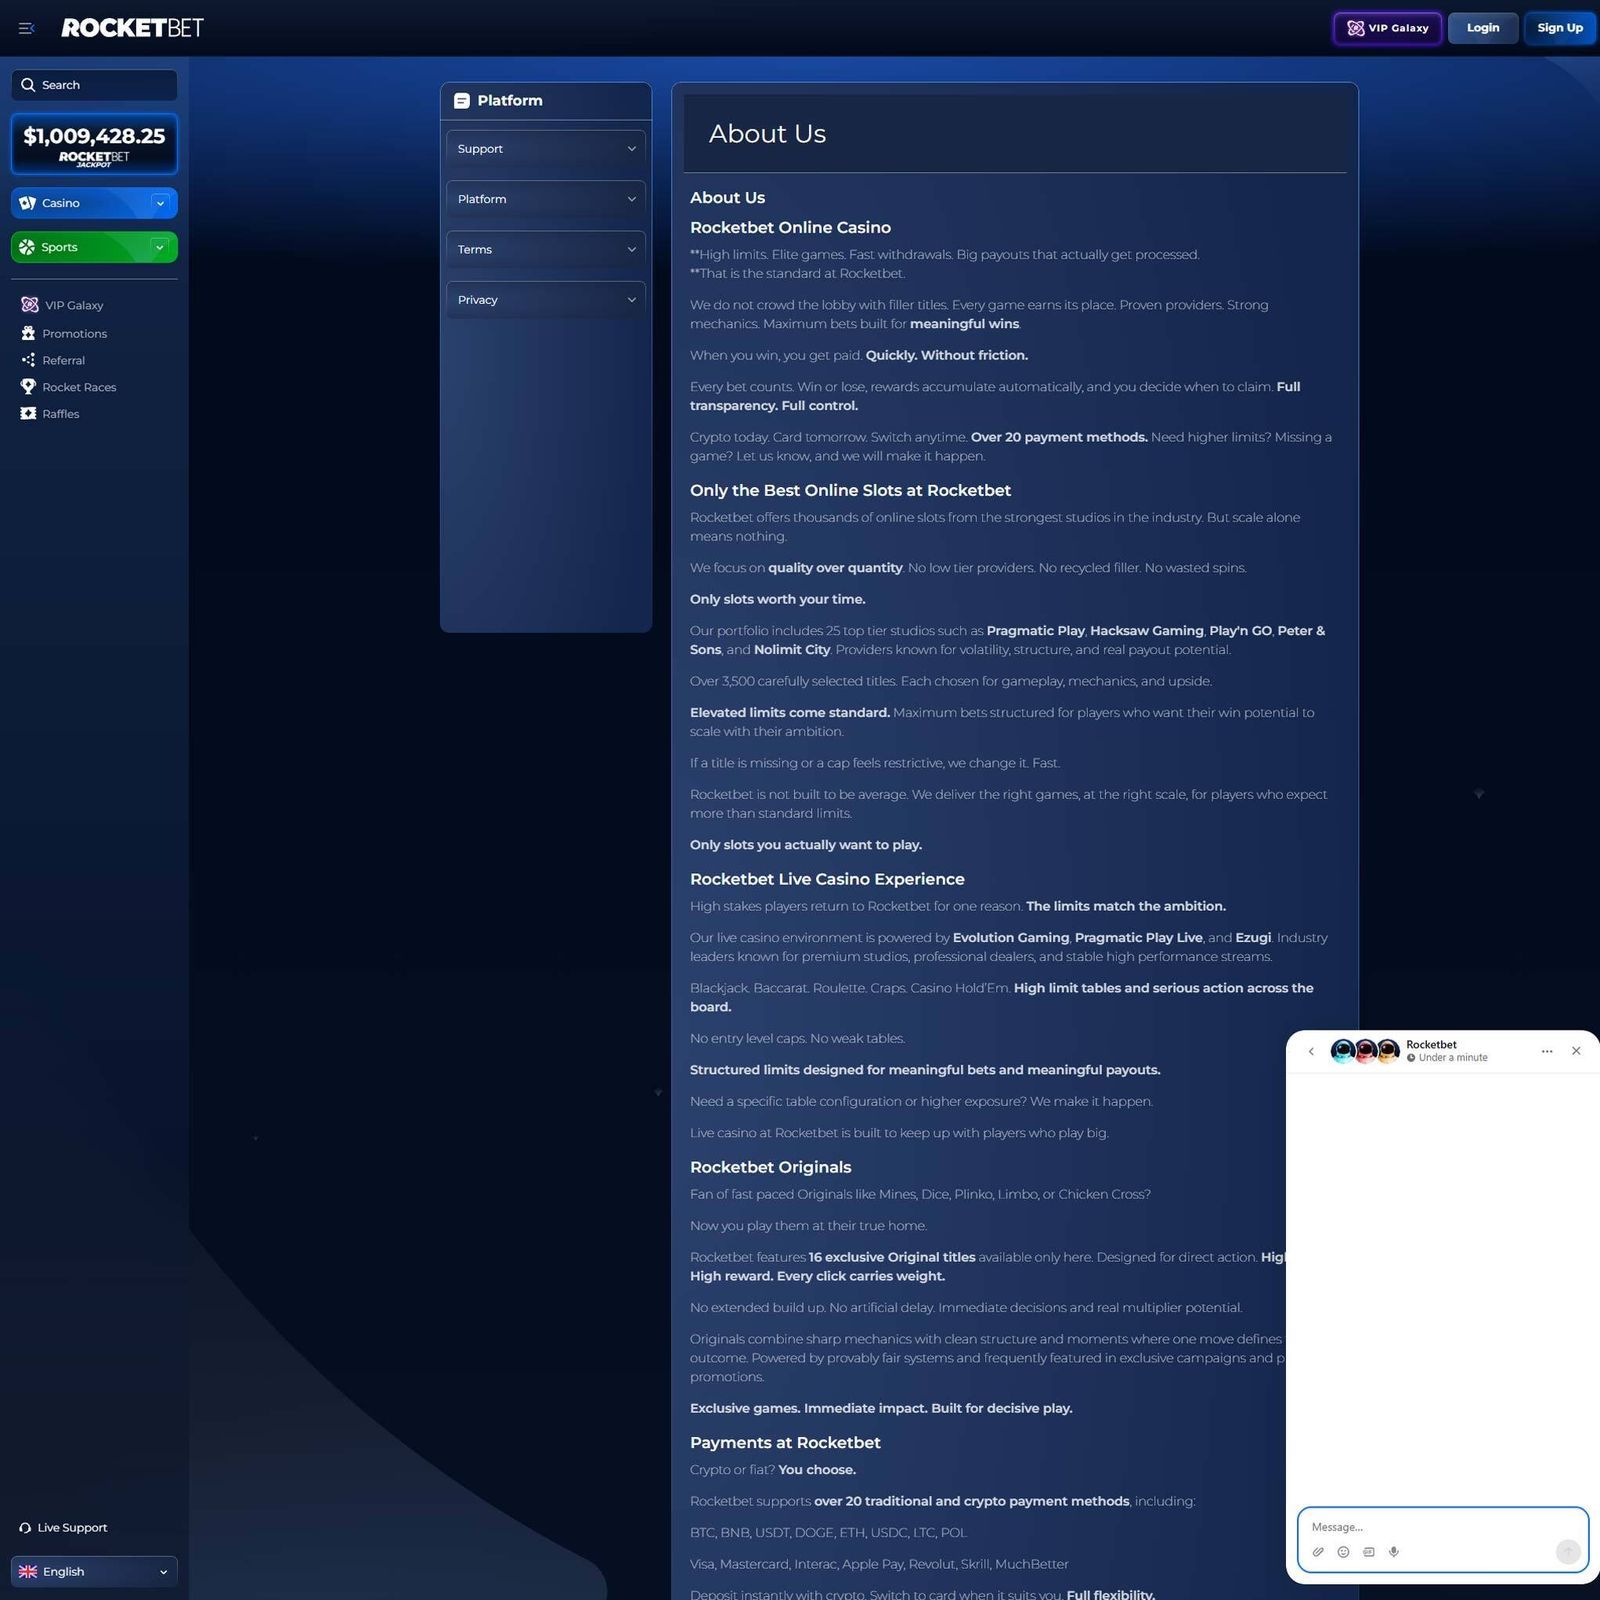
Task: Click the chevron on the Terms row
Action: tap(631, 249)
